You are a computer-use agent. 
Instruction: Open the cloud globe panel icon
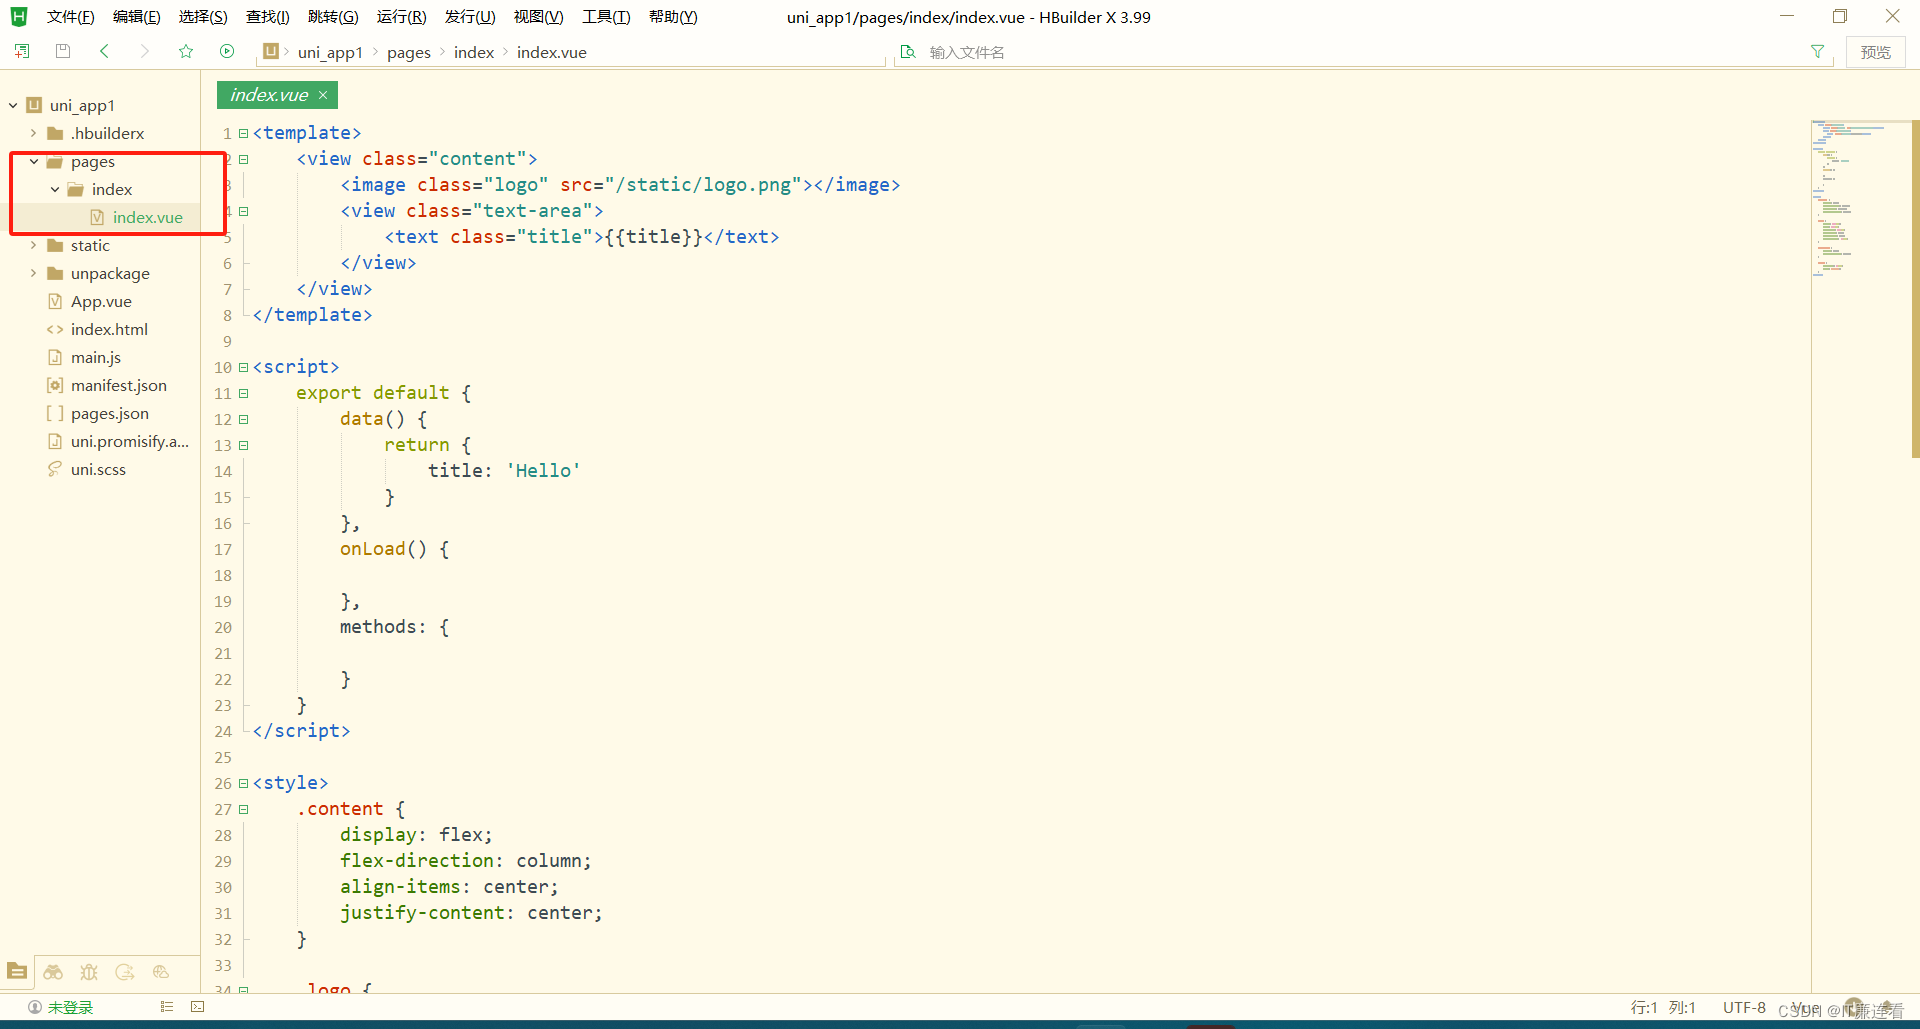161,971
